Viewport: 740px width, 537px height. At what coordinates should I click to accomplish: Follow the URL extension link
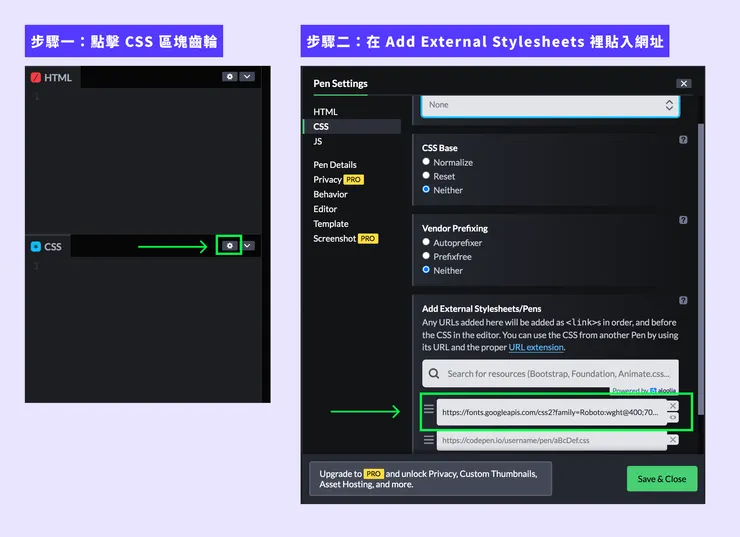click(x=536, y=347)
